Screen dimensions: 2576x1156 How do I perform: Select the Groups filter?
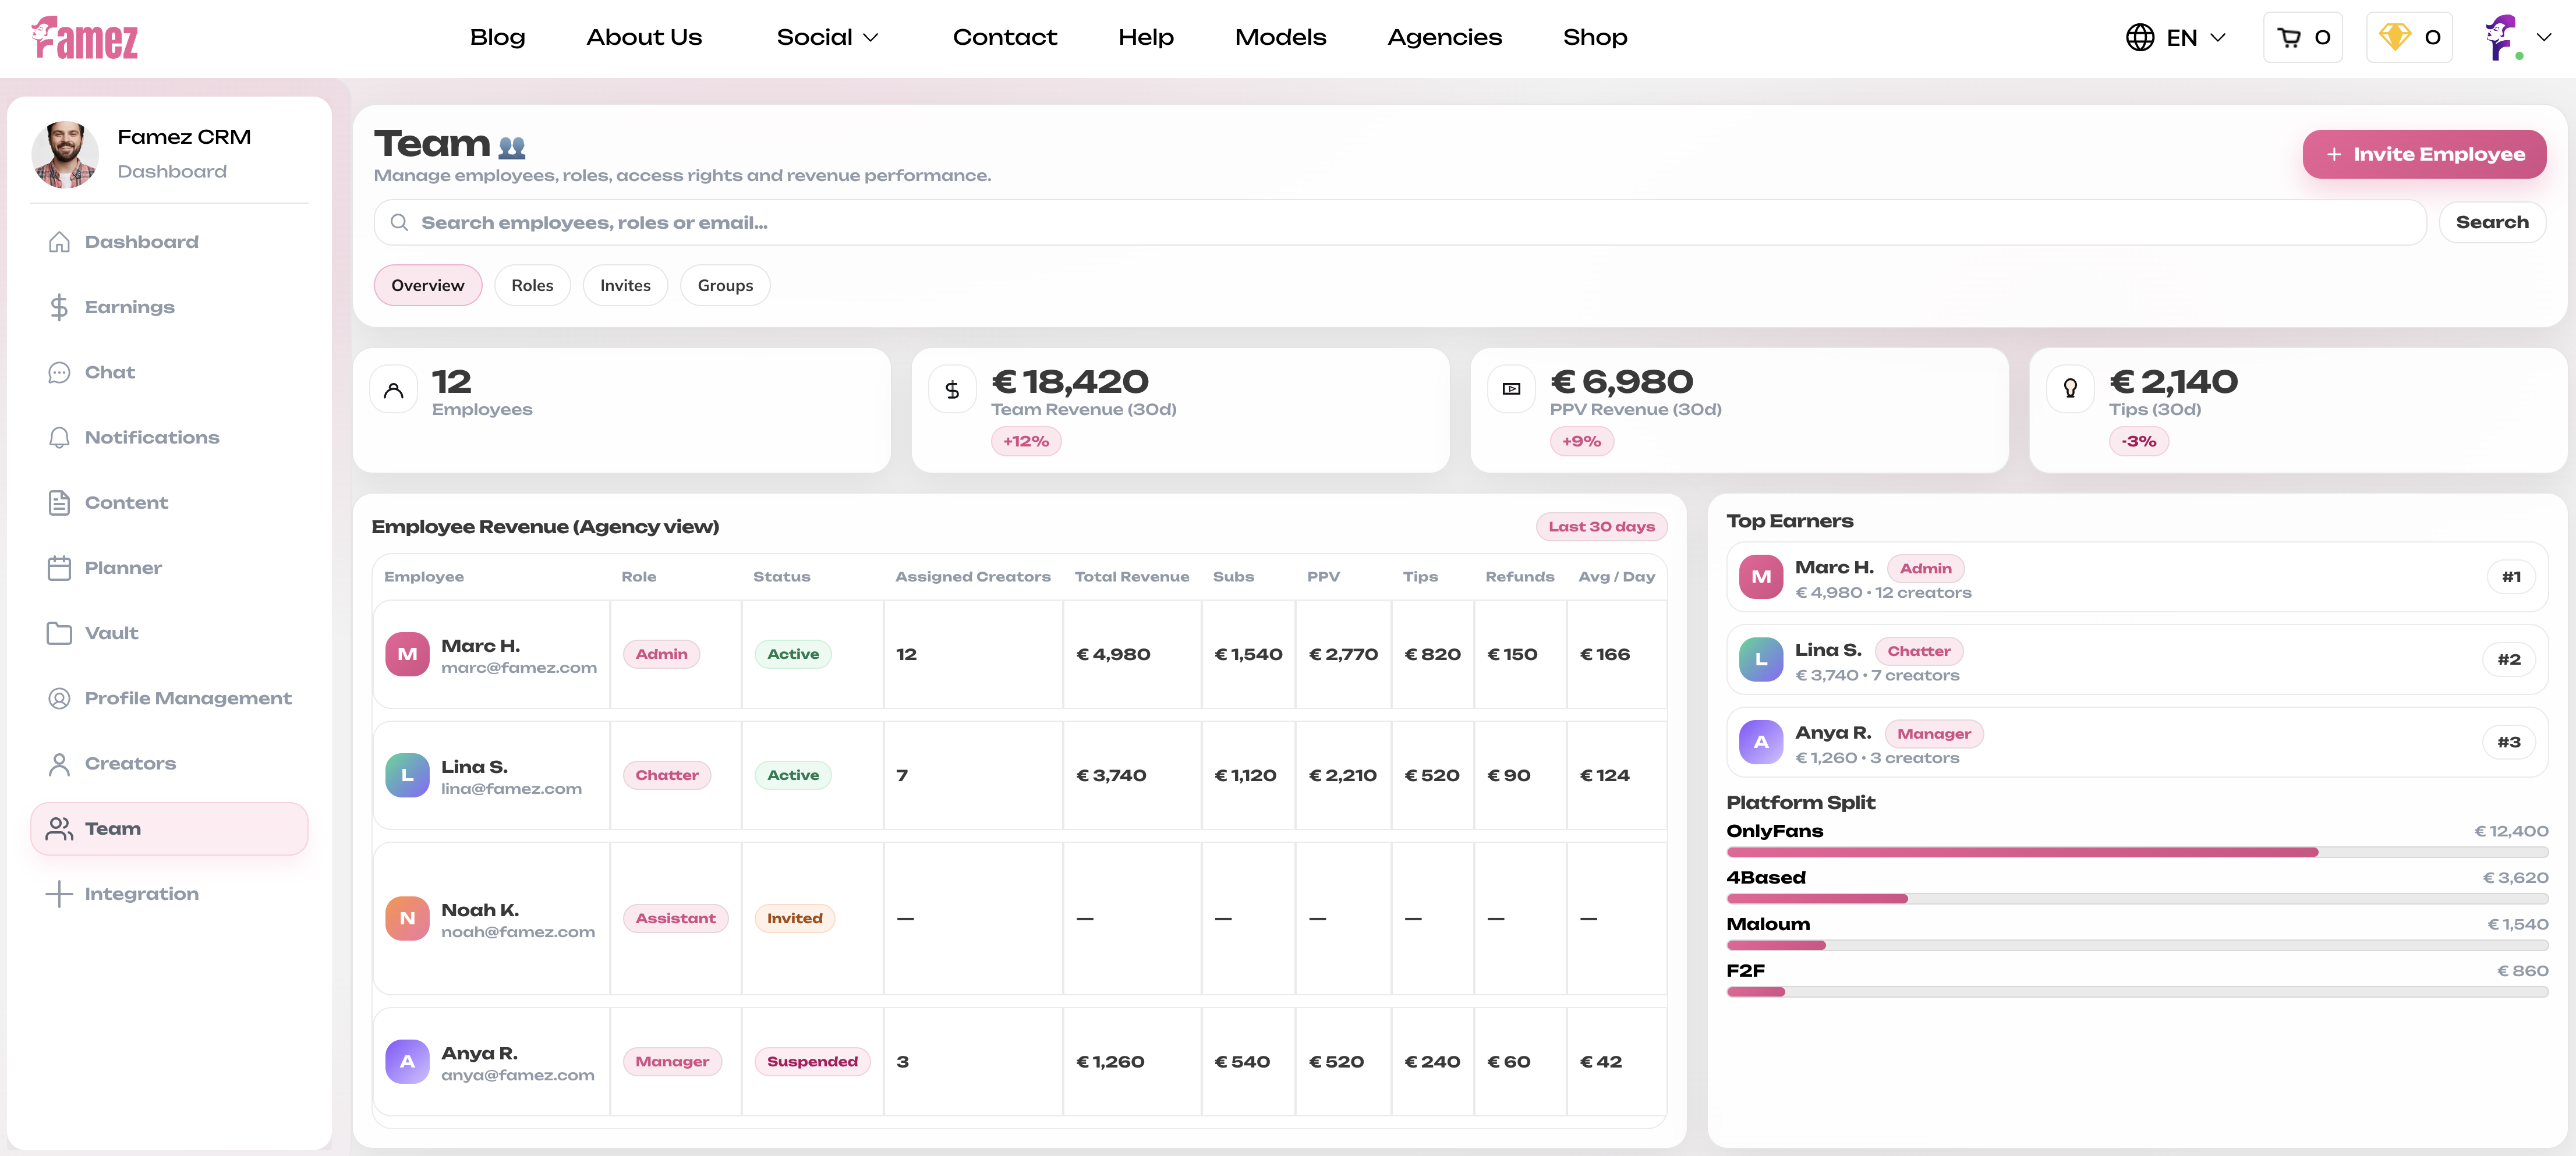(x=724, y=285)
